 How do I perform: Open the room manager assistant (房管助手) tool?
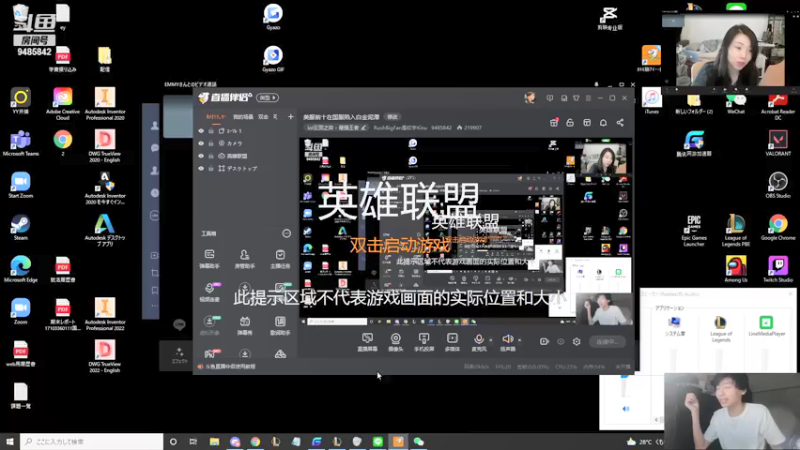coord(244,258)
